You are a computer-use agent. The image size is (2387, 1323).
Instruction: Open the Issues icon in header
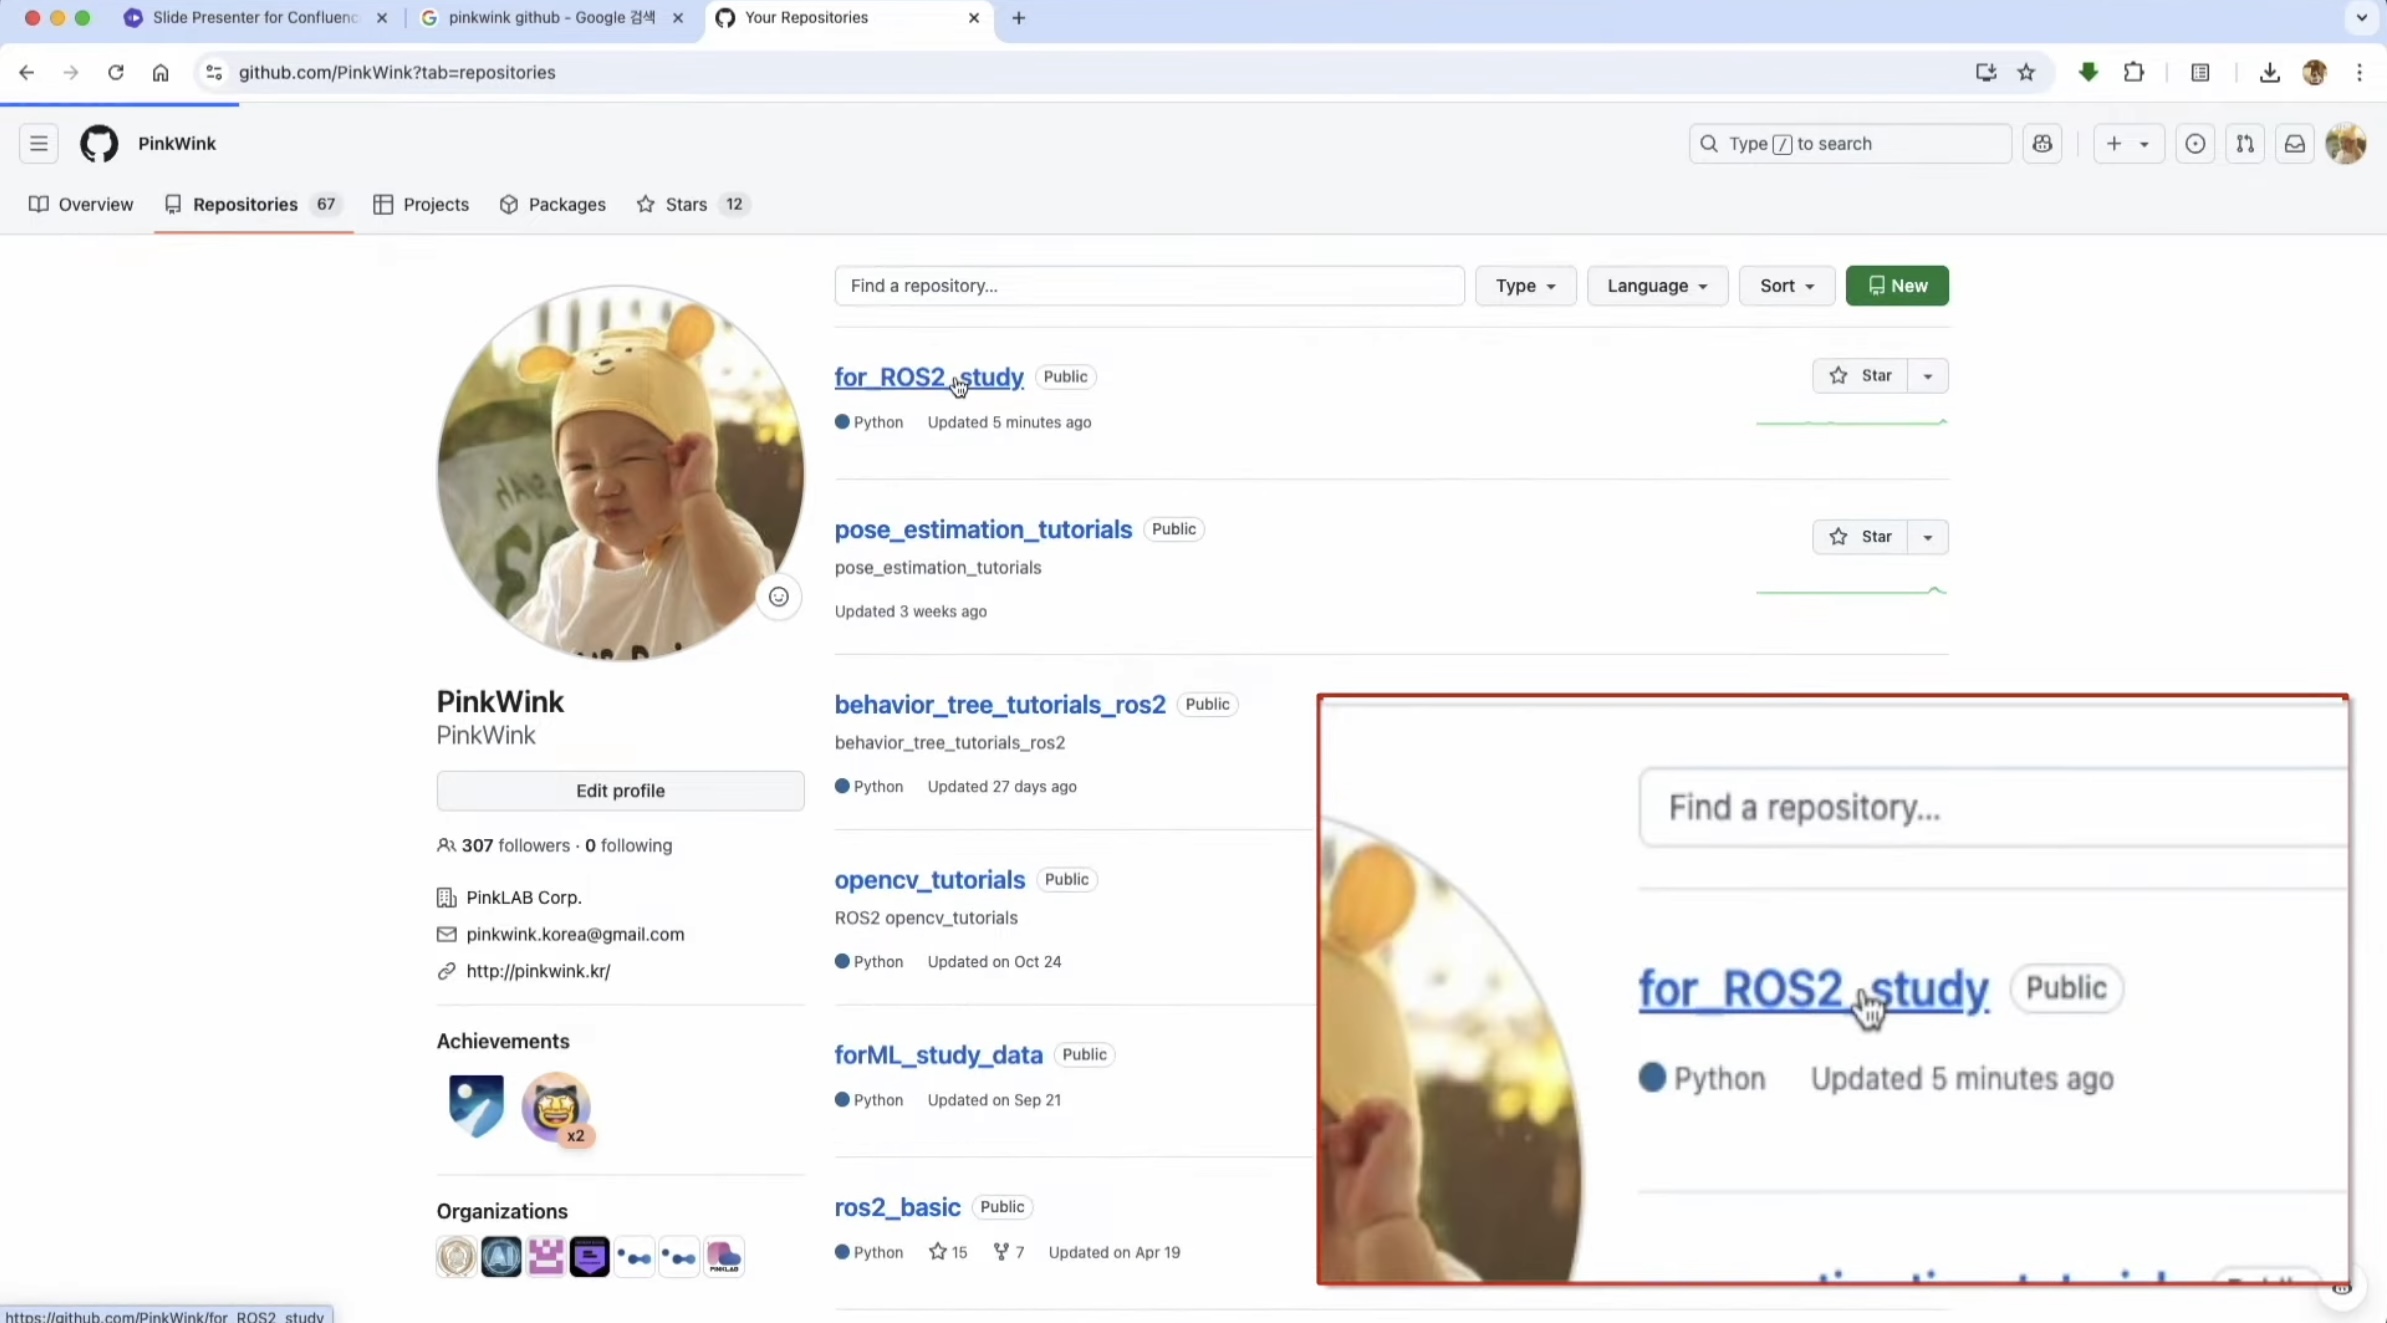point(2194,143)
